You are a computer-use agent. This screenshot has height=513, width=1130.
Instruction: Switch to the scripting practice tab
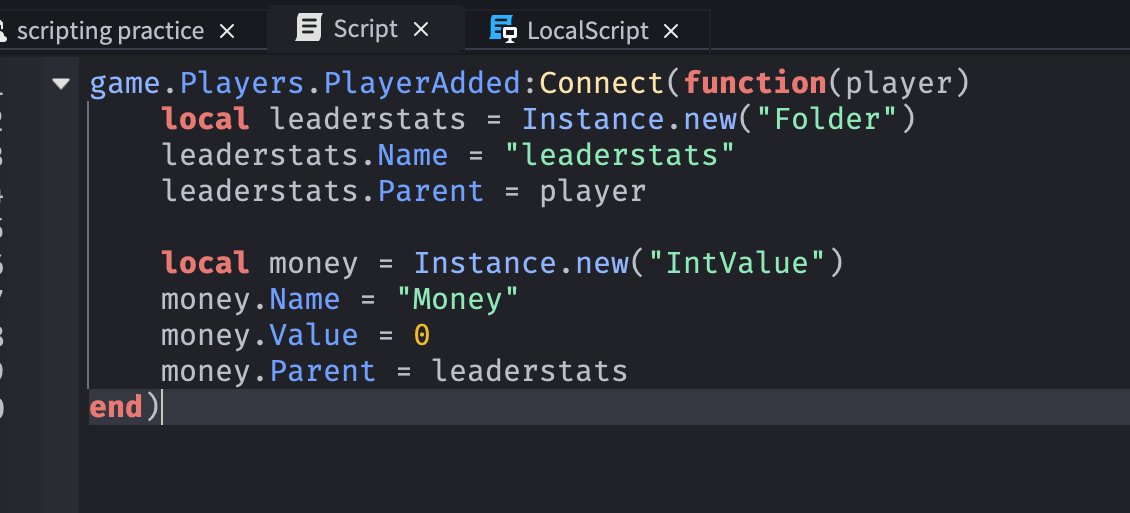tap(110, 31)
